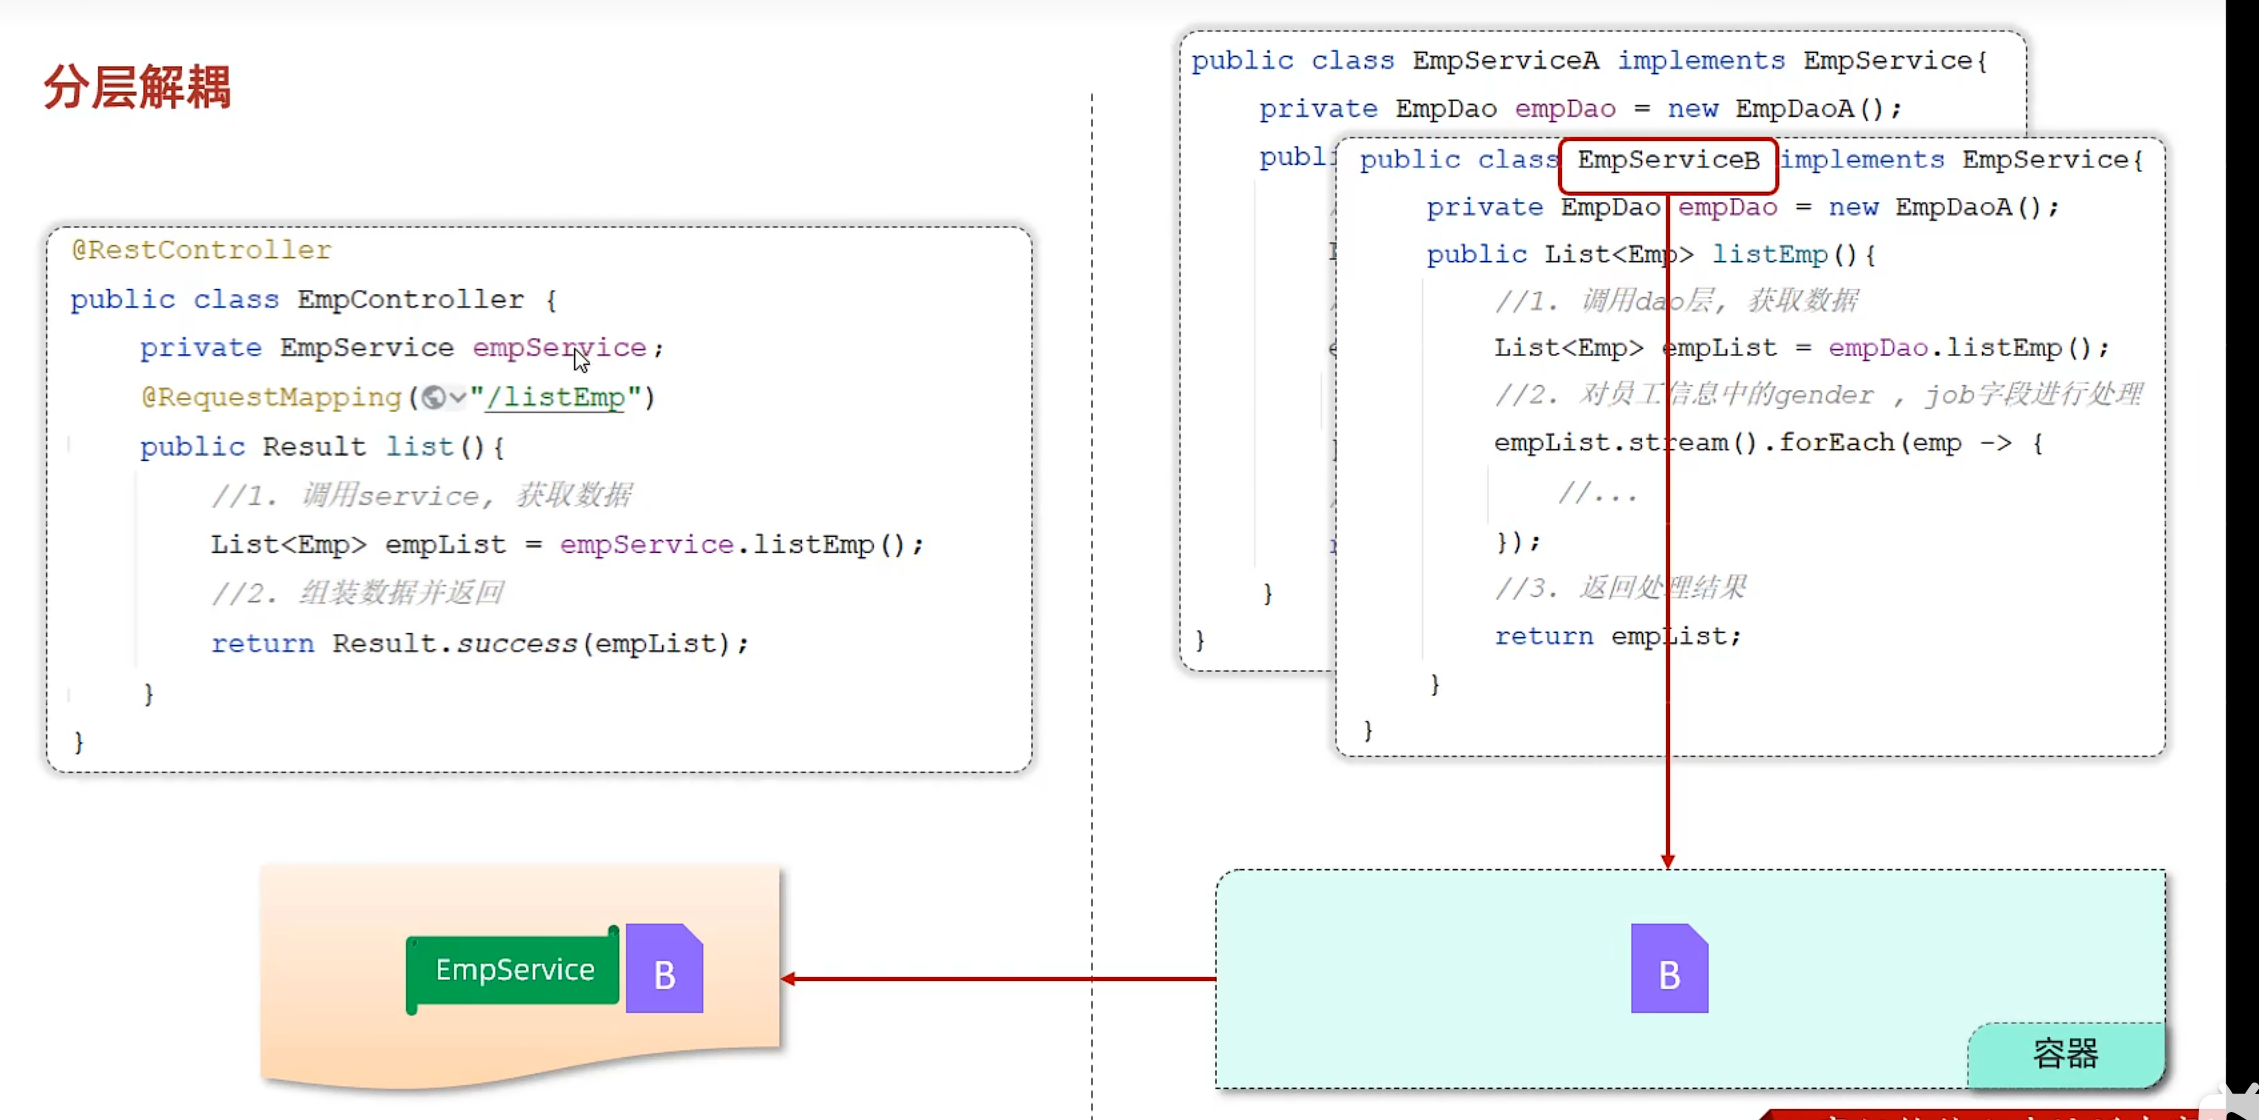The width and height of the screenshot is (2259, 1120).
Task: Click the EmpController class name
Action: pyautogui.click(x=410, y=299)
